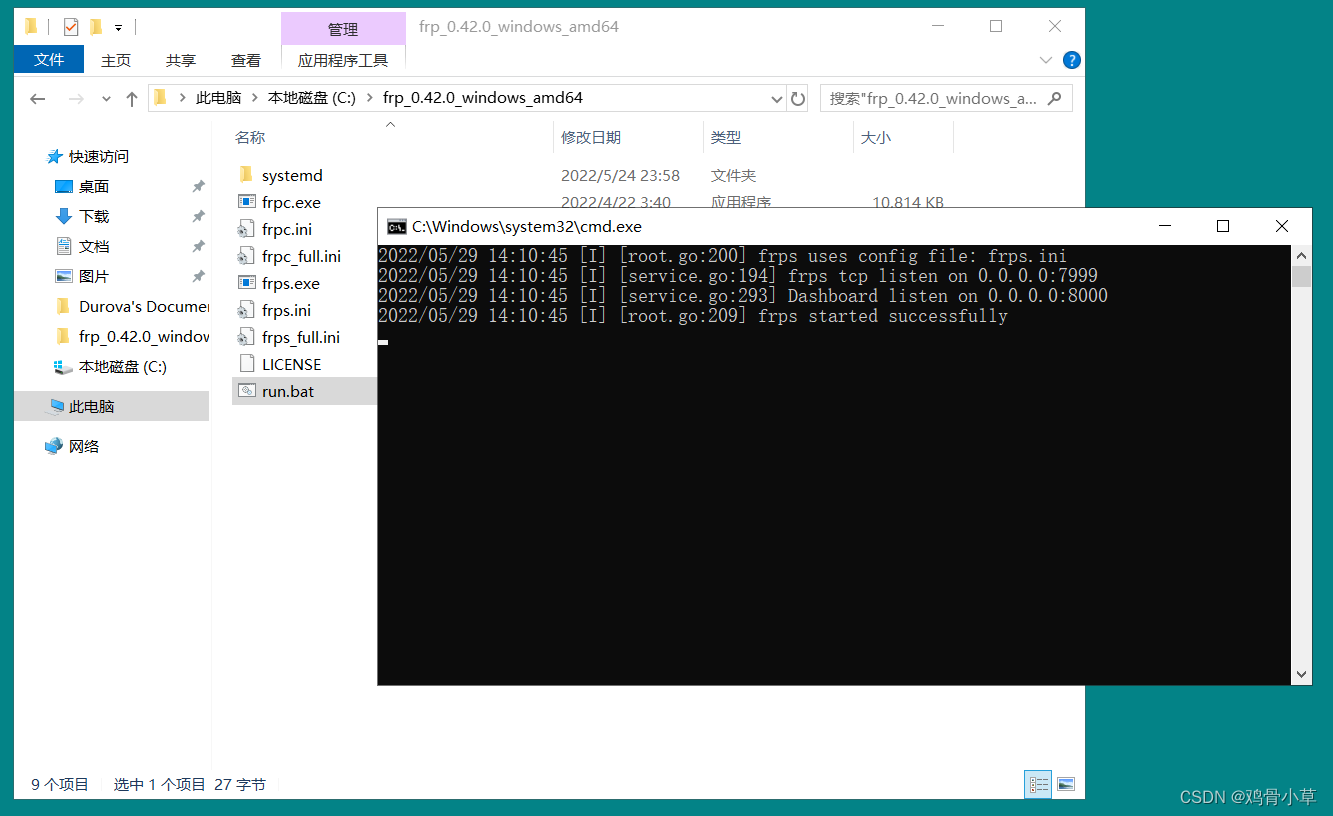This screenshot has height=816, width=1333.
Task: Go up one folder level
Action: pos(132,98)
